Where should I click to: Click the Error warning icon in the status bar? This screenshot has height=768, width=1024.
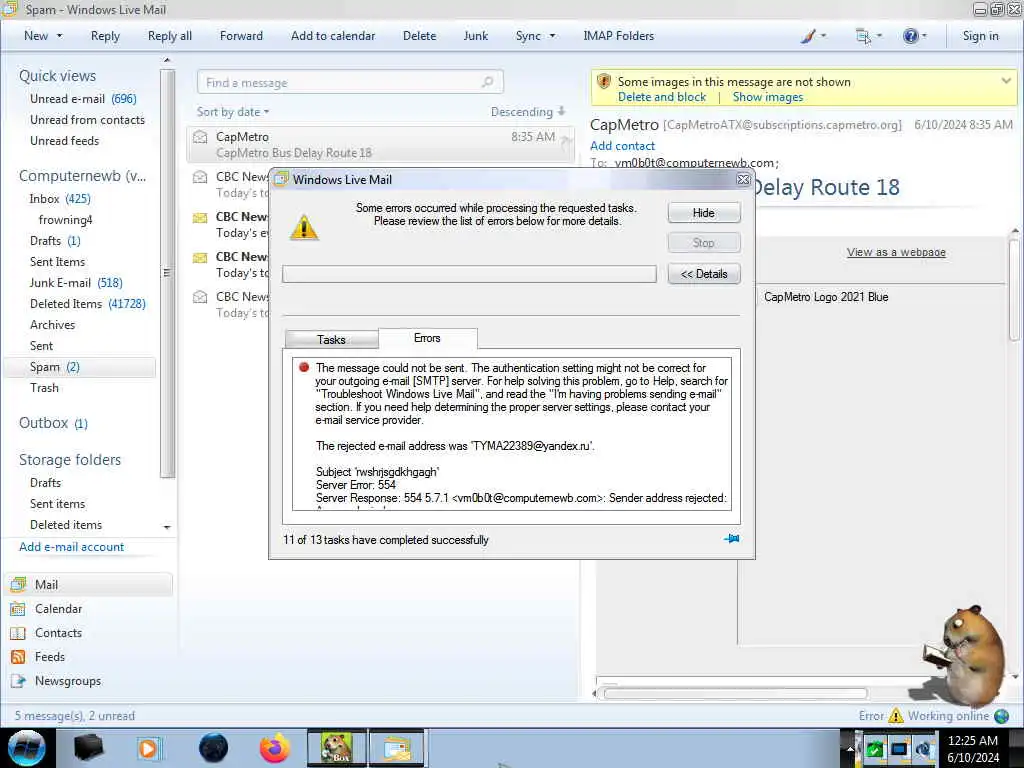click(896, 716)
